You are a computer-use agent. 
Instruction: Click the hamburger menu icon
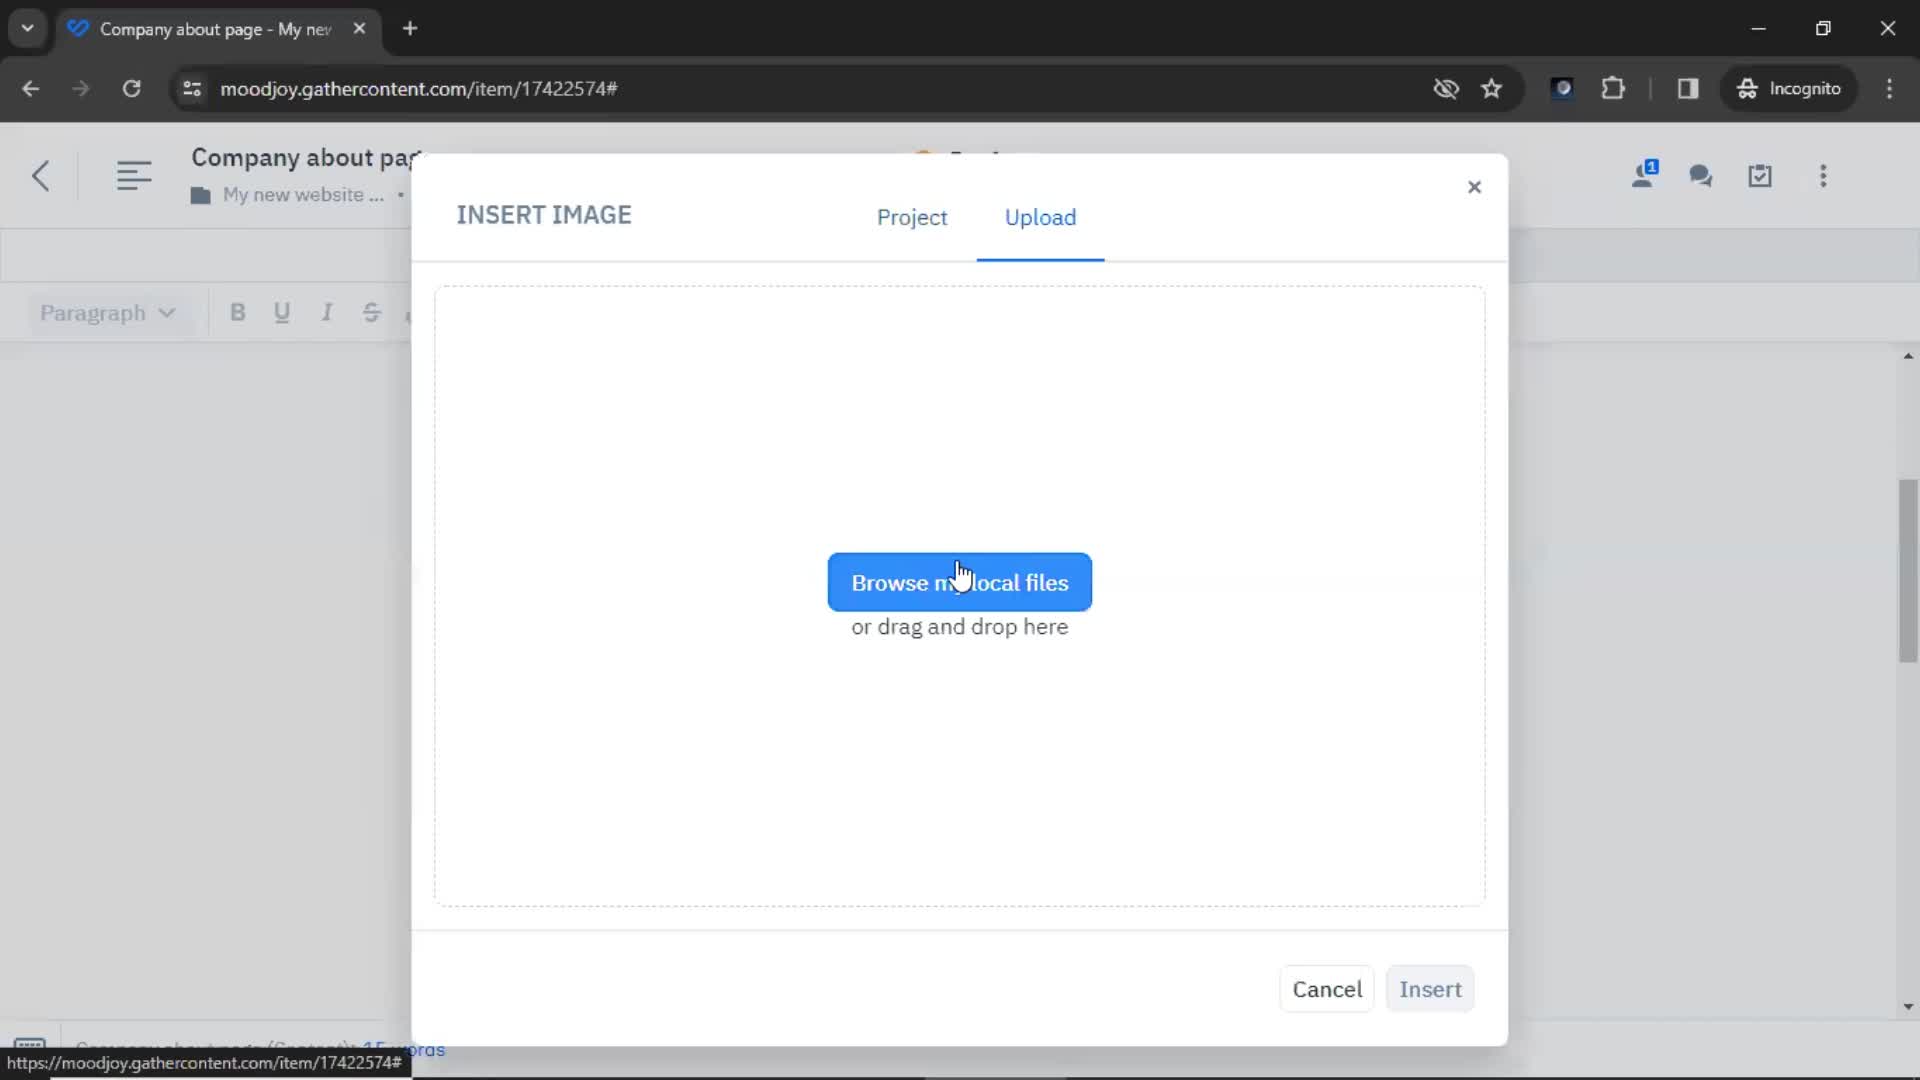pyautogui.click(x=133, y=174)
